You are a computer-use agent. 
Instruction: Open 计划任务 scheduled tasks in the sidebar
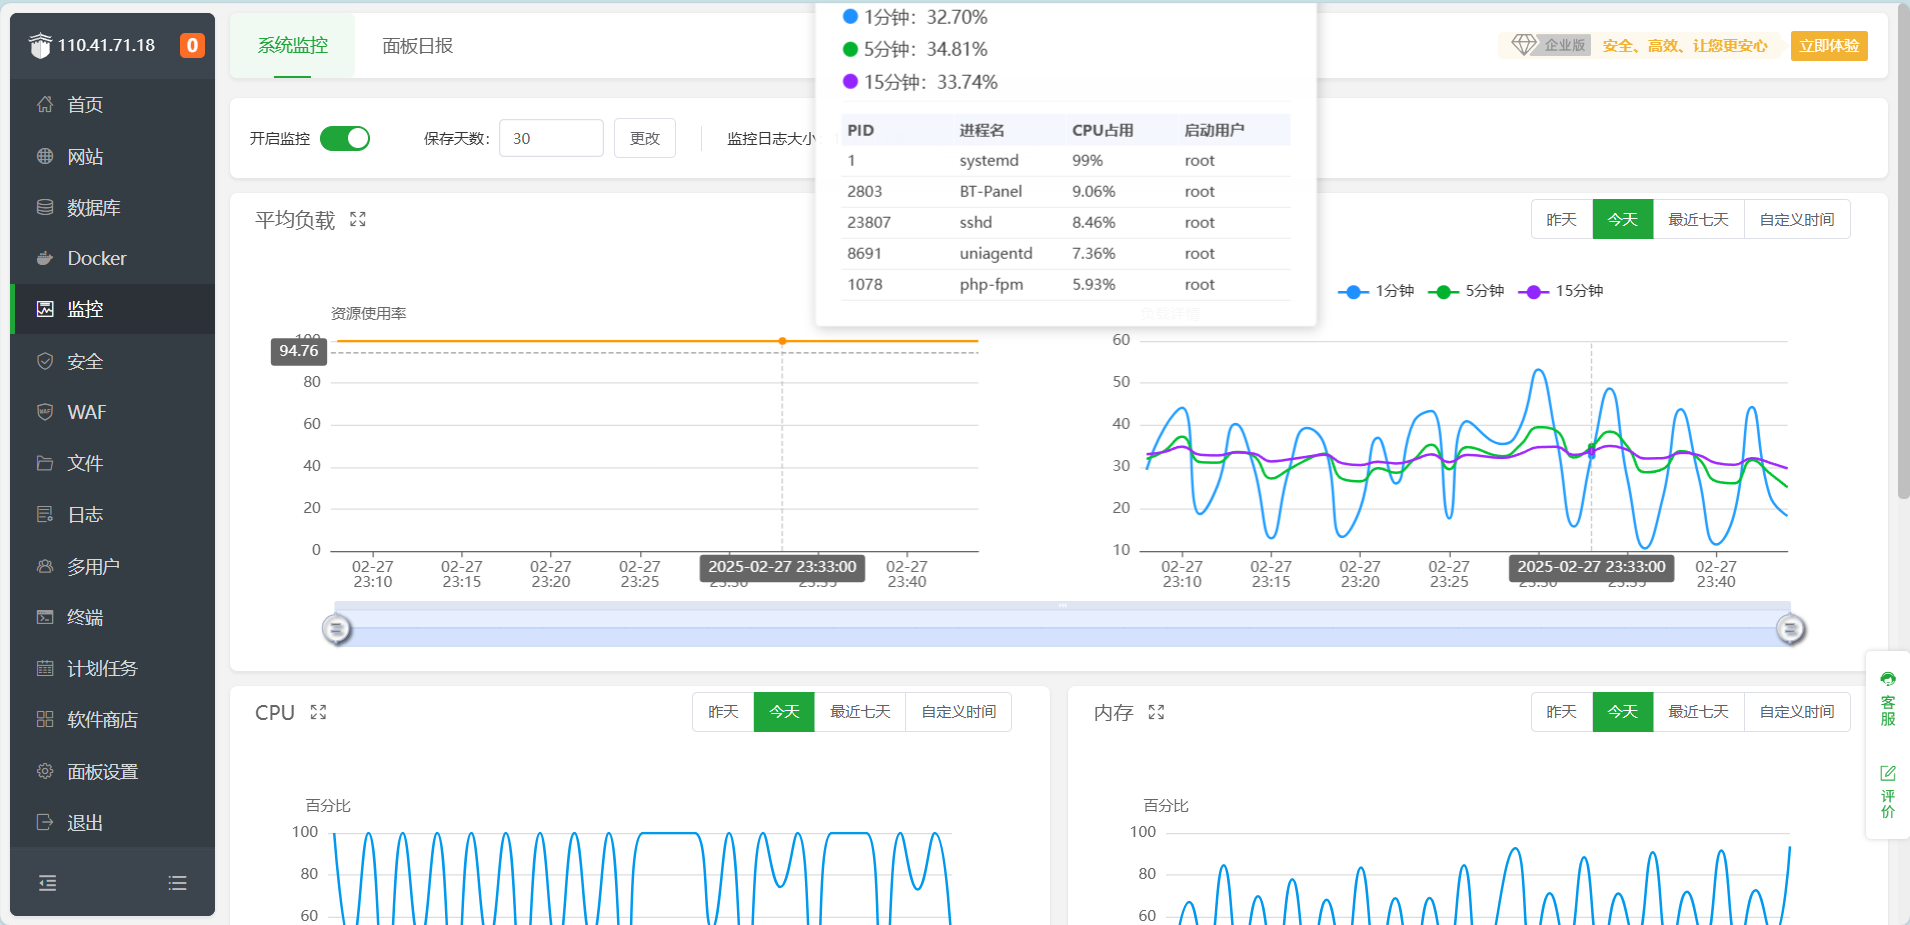[x=112, y=668]
